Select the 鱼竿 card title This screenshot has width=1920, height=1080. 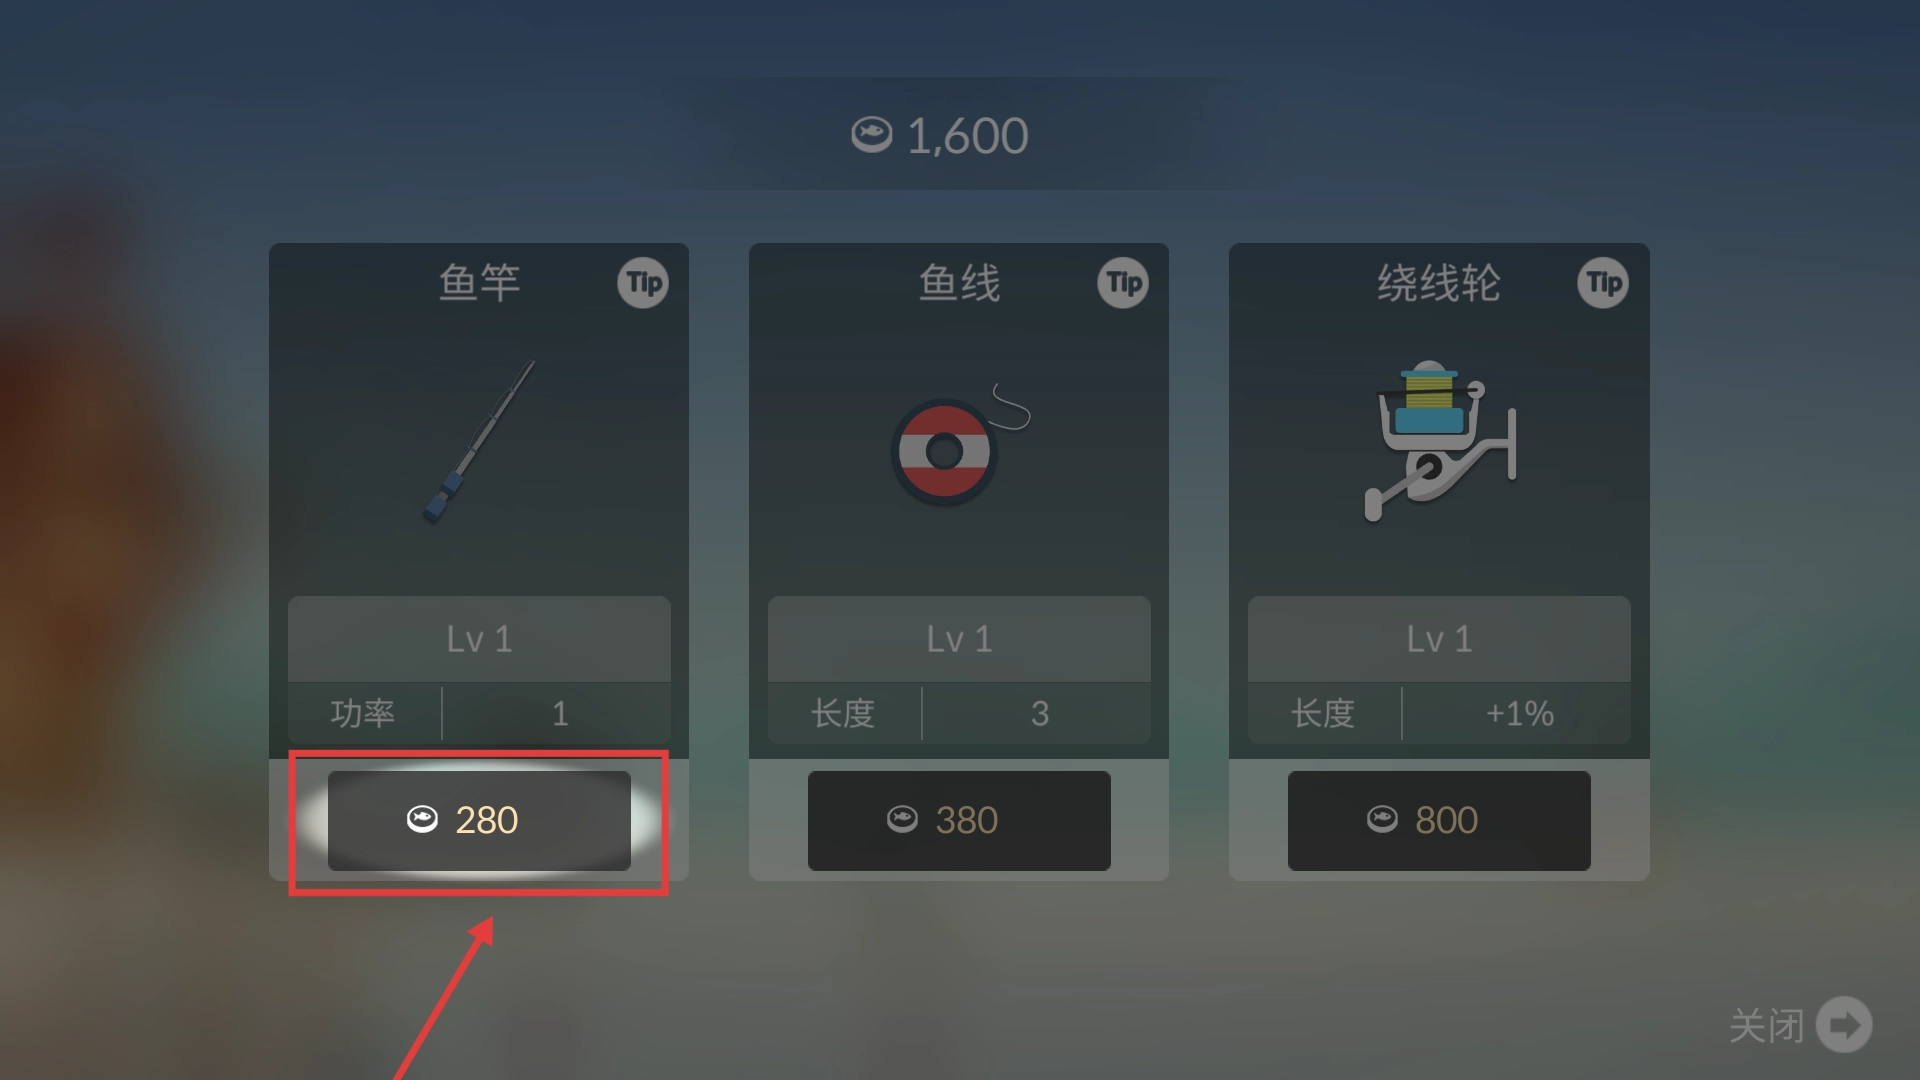[479, 283]
